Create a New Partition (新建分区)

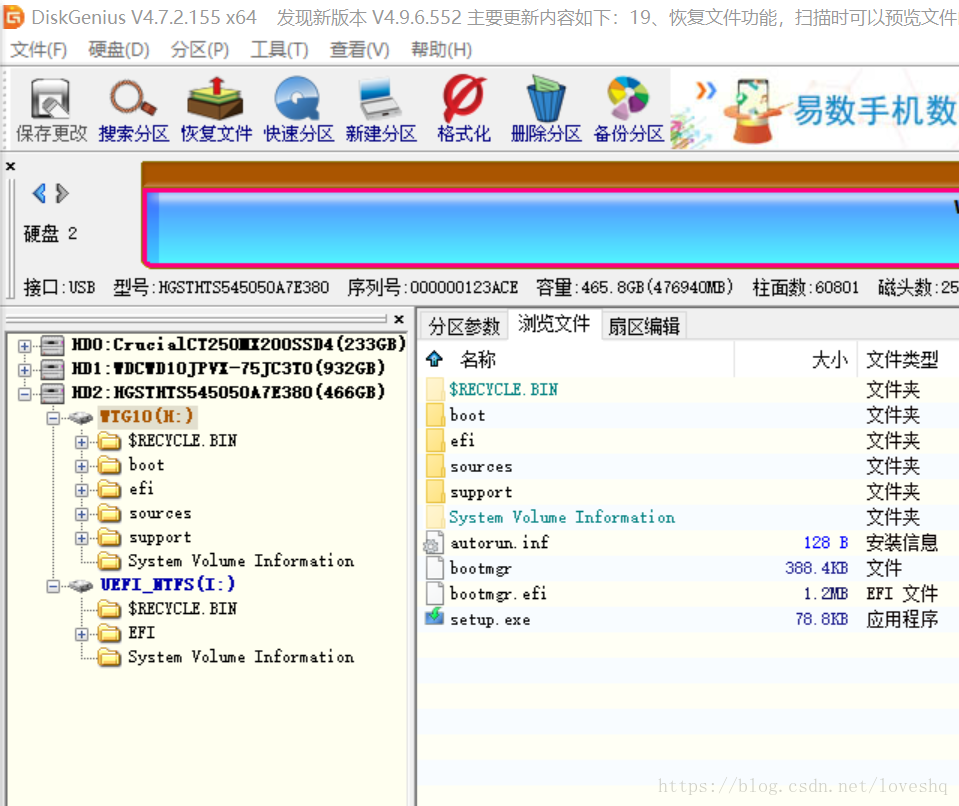(381, 109)
